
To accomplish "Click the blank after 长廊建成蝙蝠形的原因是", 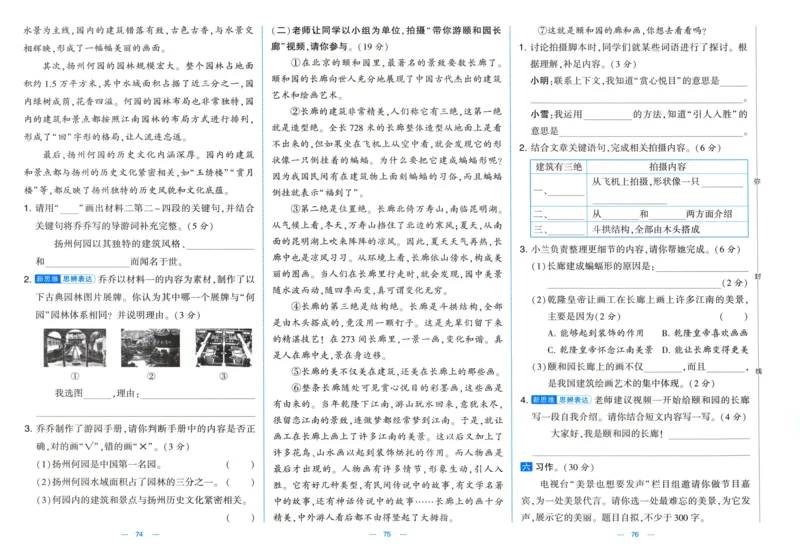I will [702, 266].
